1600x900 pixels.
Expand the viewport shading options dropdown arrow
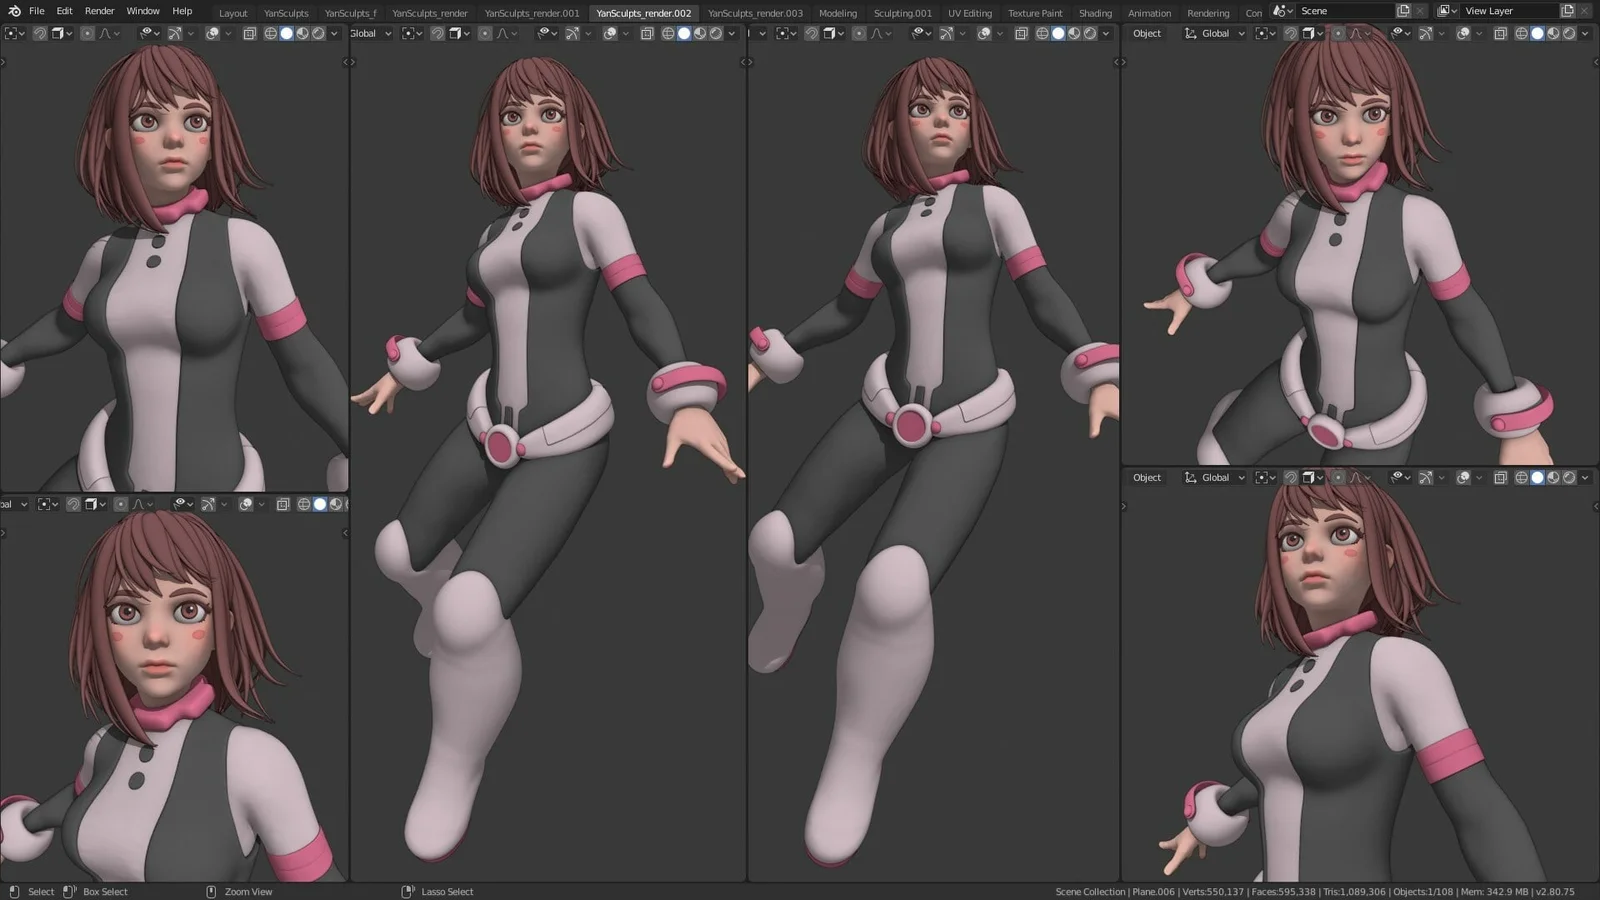(x=1584, y=33)
